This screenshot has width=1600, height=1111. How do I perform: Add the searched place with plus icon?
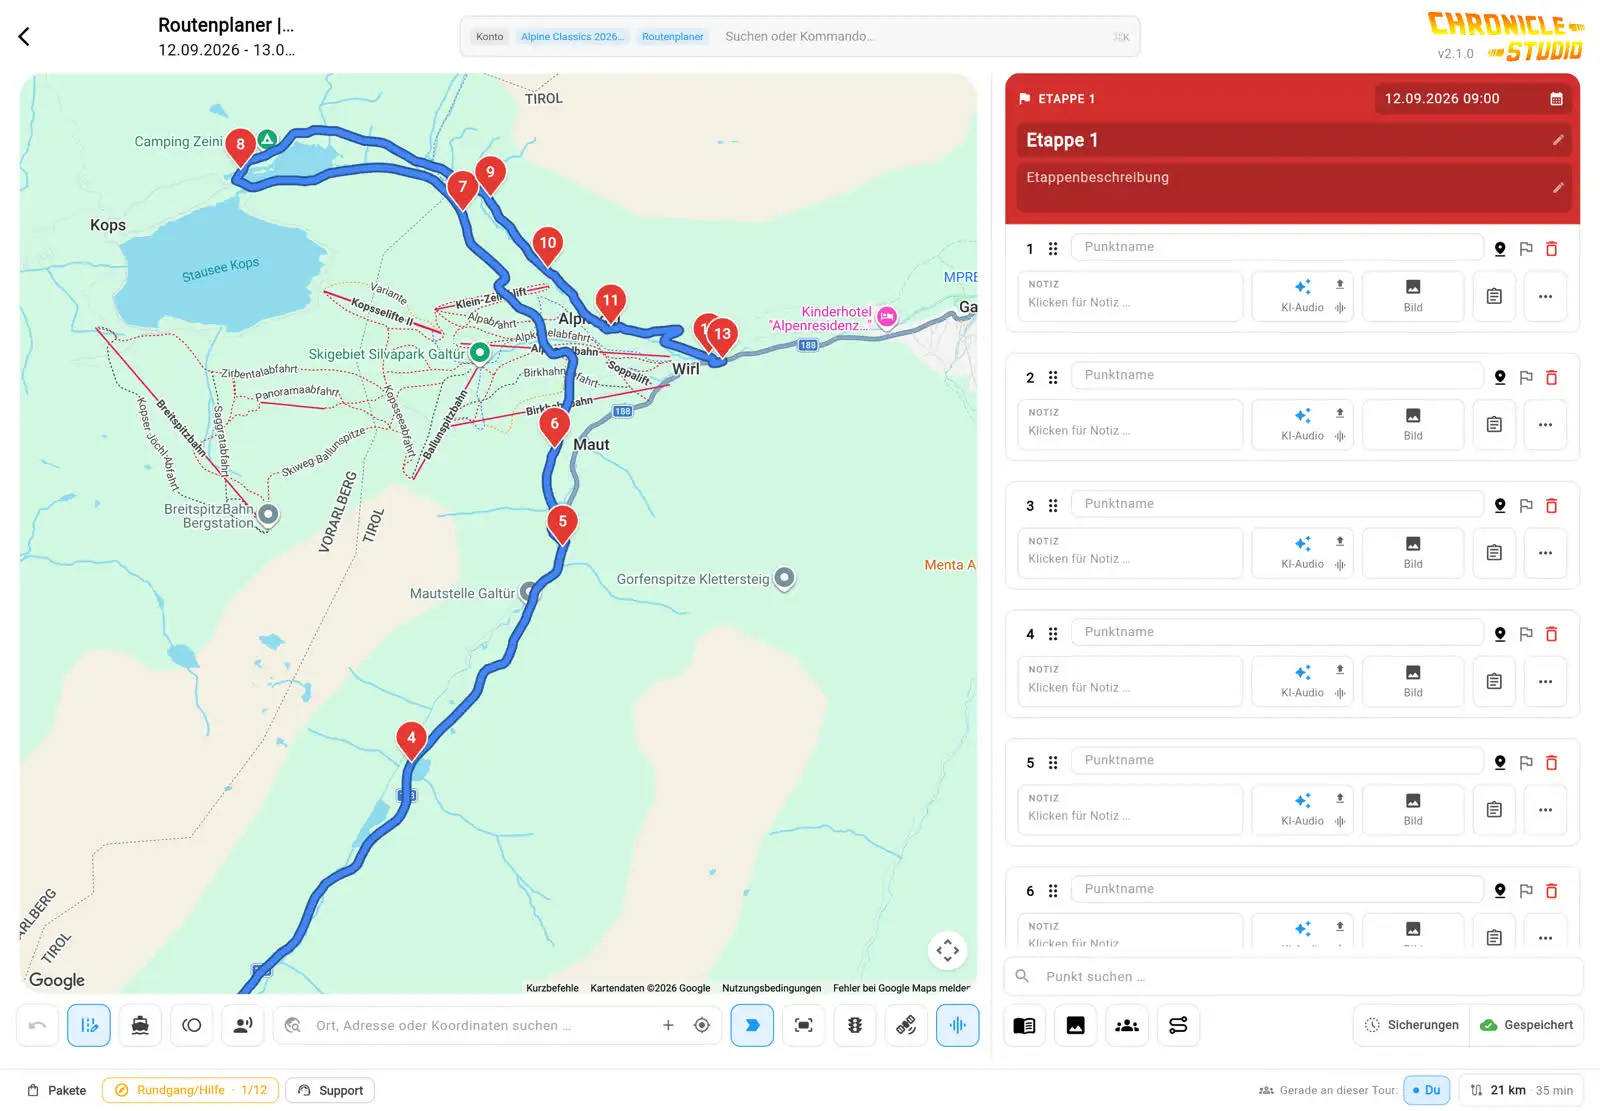(668, 1026)
